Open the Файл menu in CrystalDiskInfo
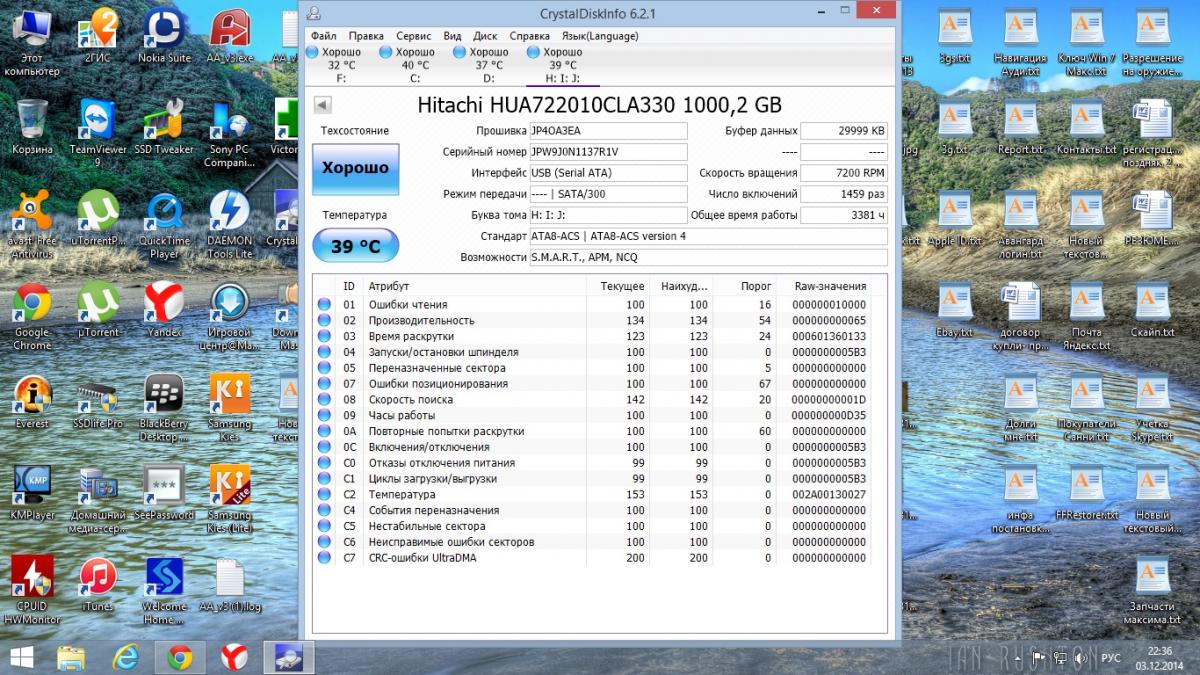 click(323, 36)
